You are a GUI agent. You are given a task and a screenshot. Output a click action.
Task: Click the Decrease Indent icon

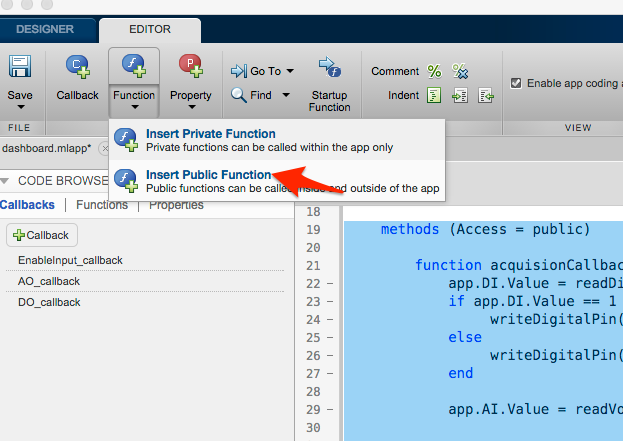click(x=486, y=95)
